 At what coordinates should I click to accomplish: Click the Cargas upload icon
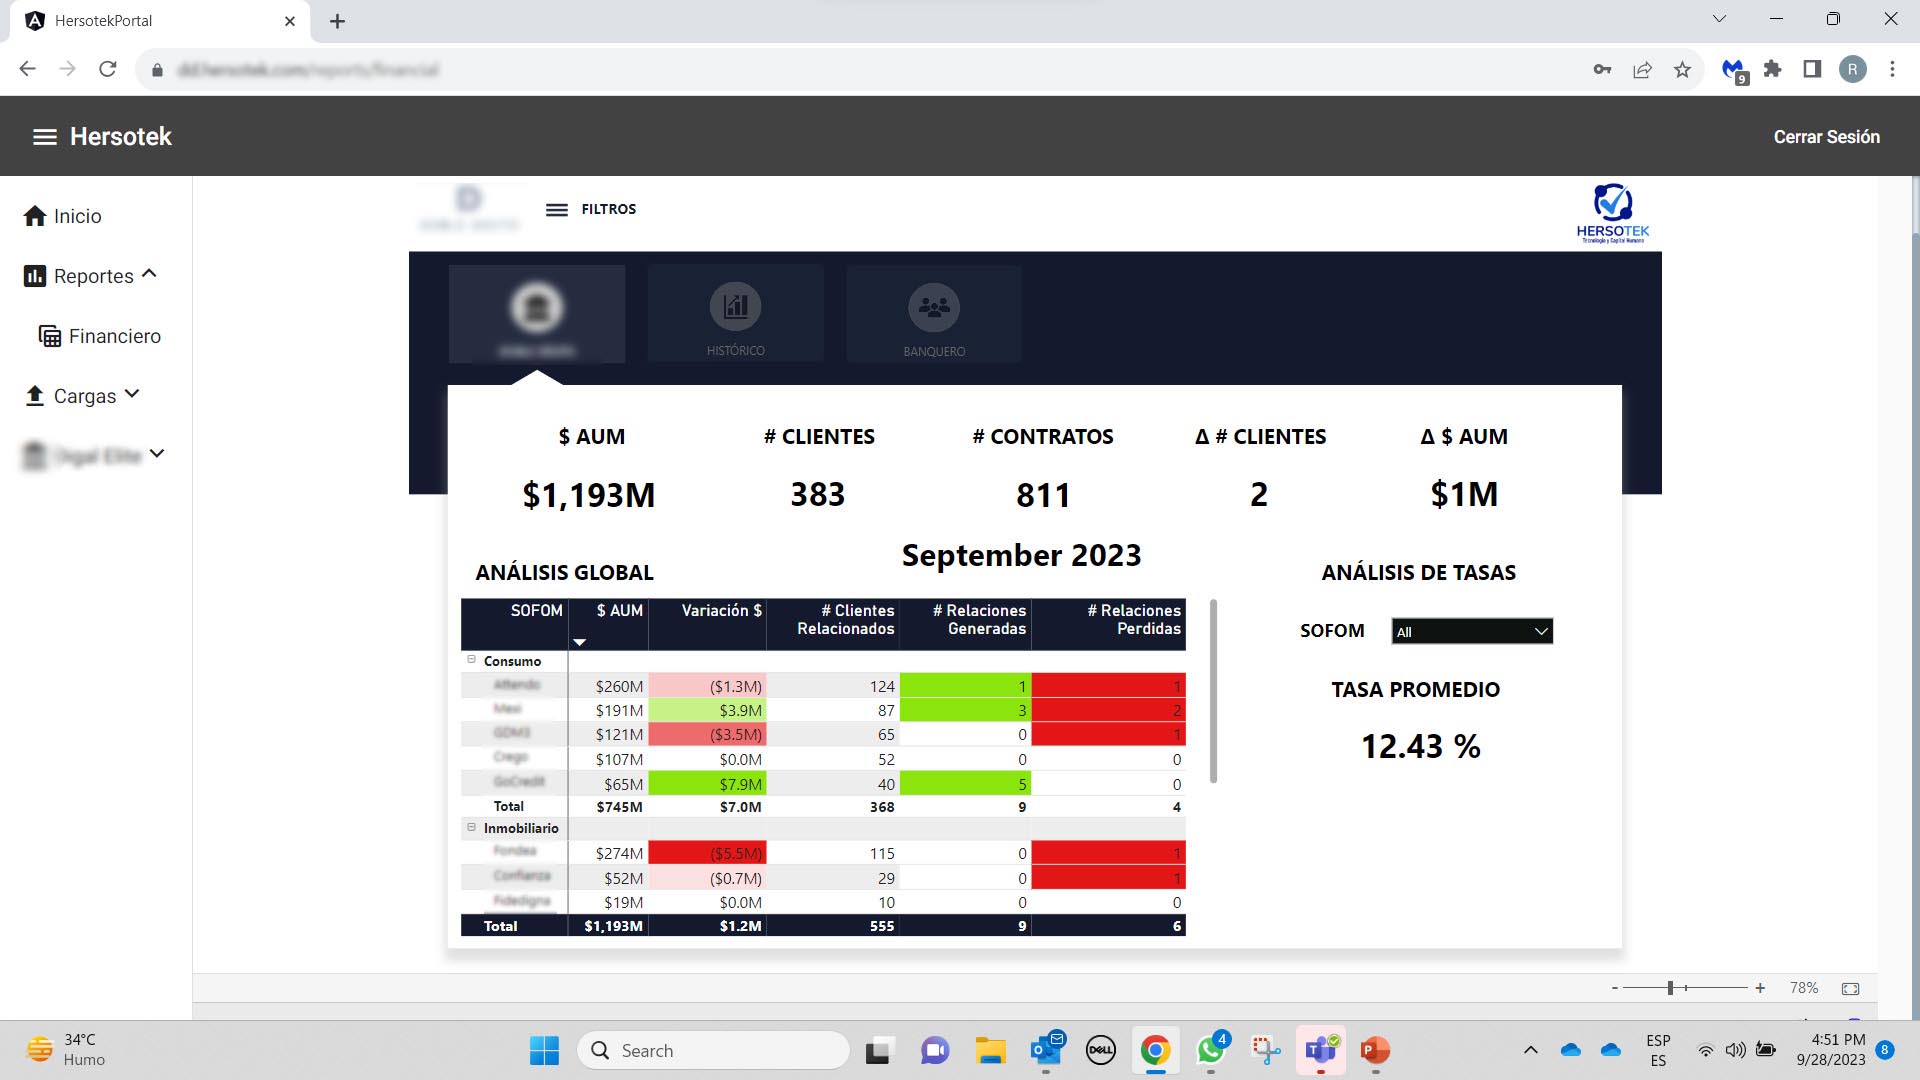point(35,396)
